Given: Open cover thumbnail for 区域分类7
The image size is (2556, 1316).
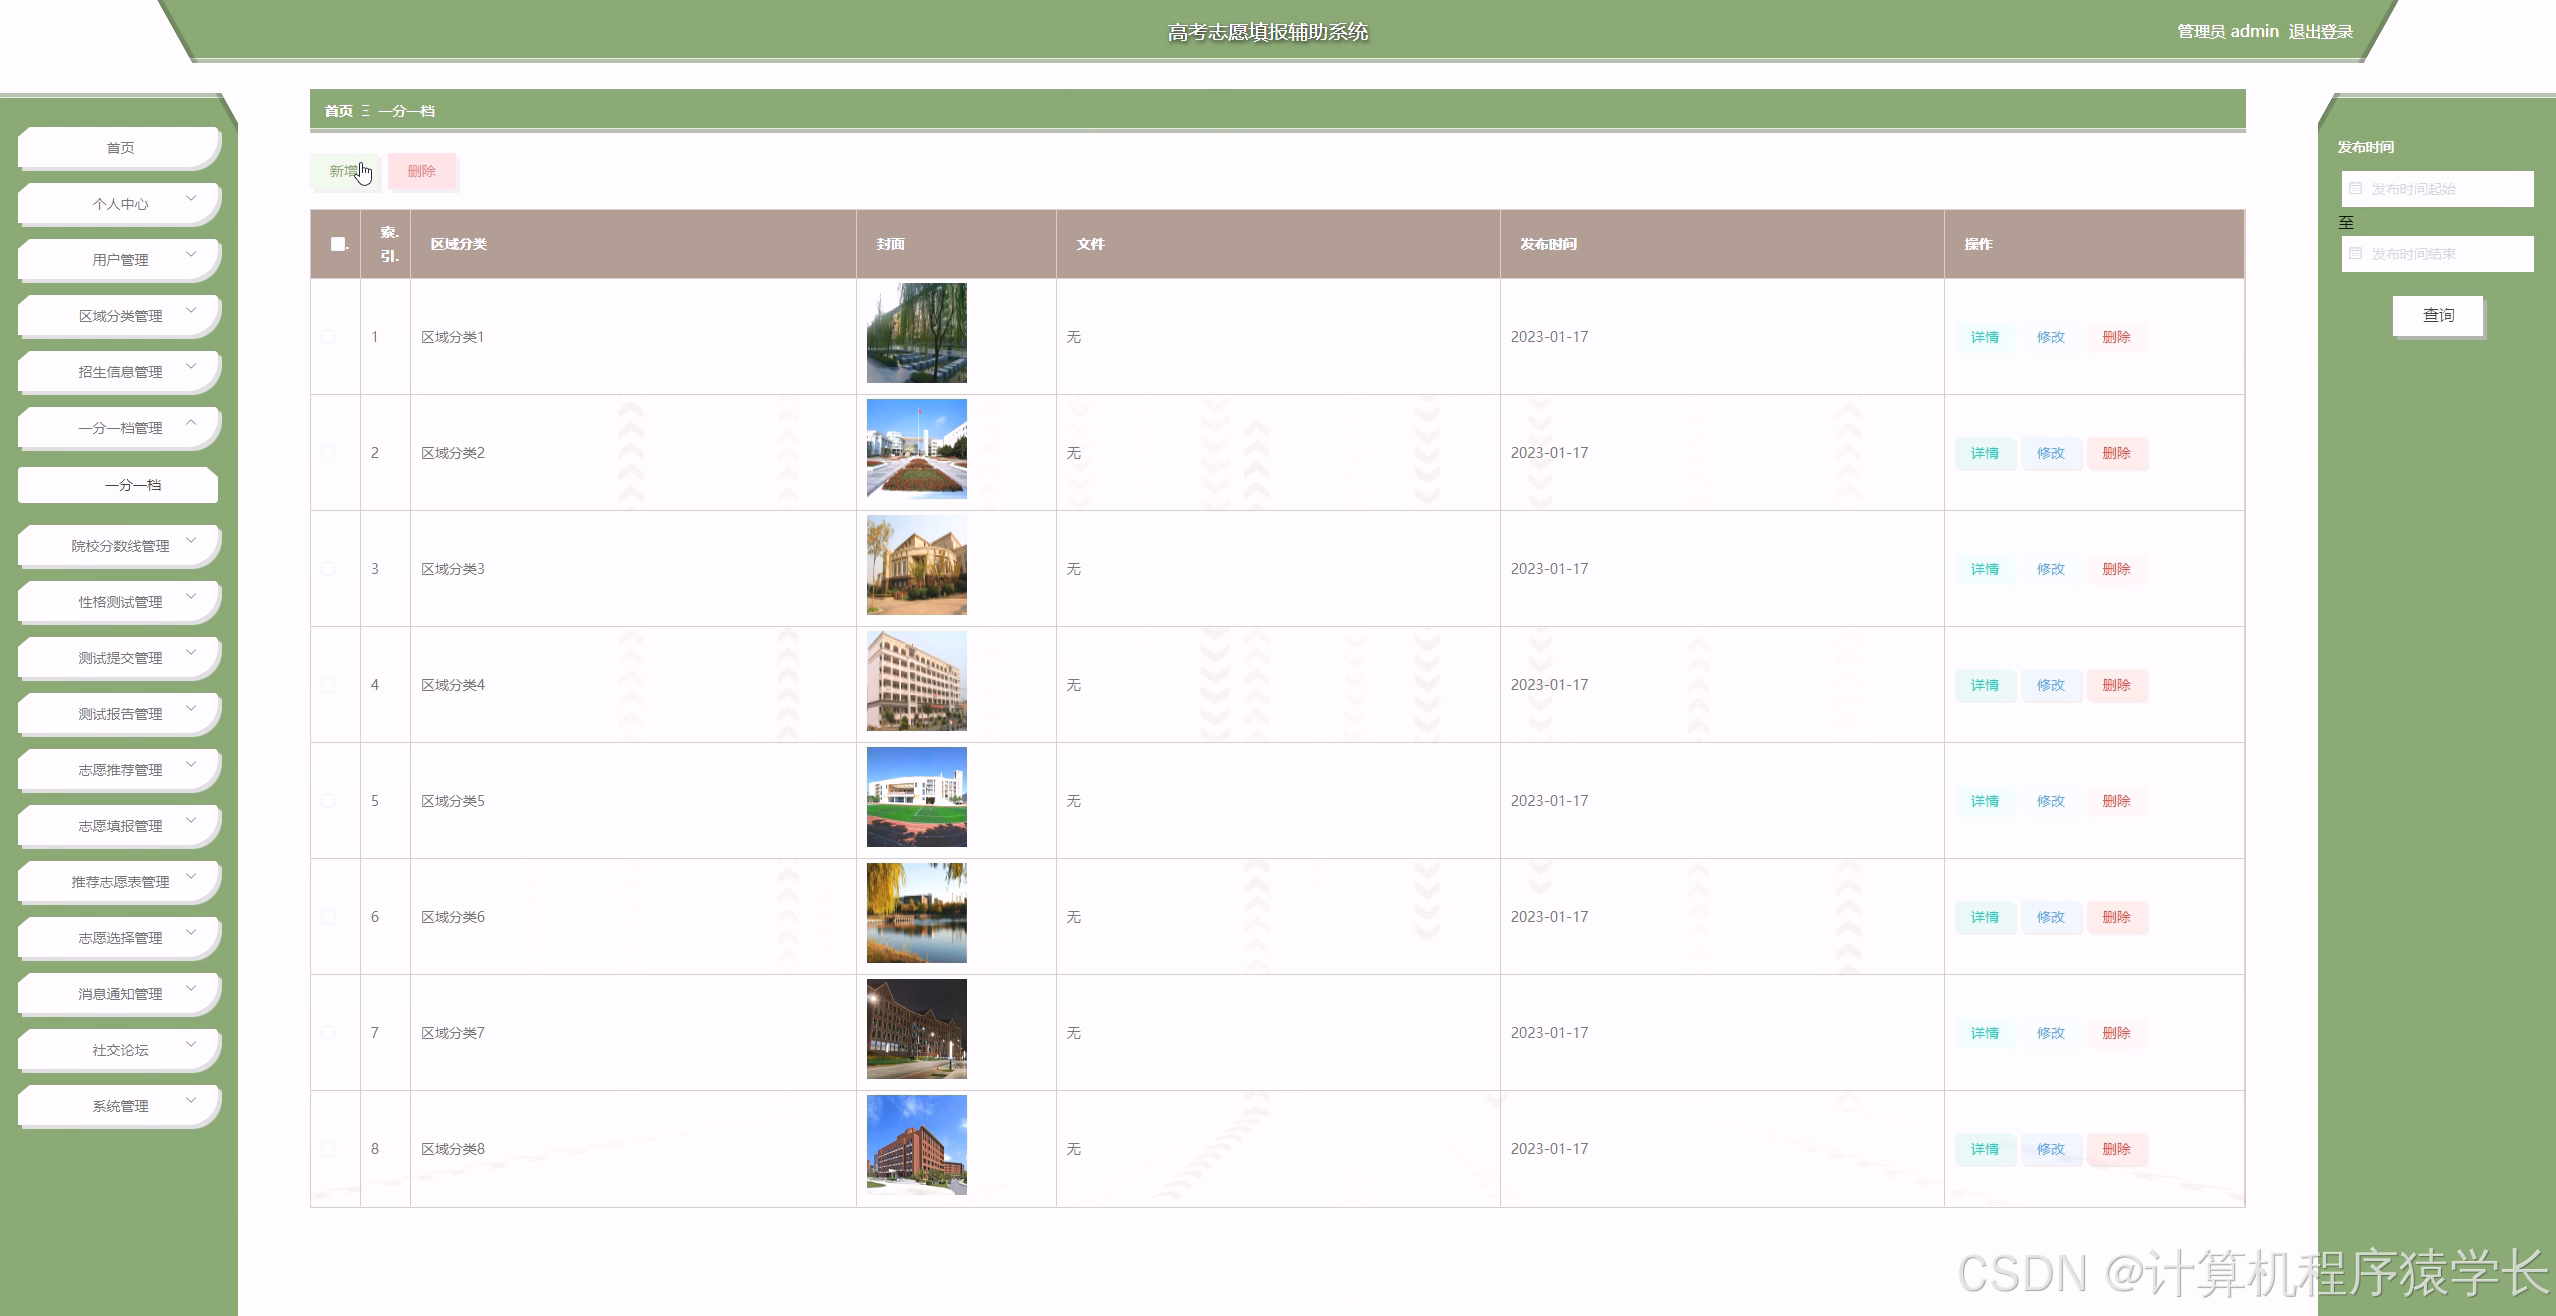Looking at the screenshot, I should pos(916,1029).
